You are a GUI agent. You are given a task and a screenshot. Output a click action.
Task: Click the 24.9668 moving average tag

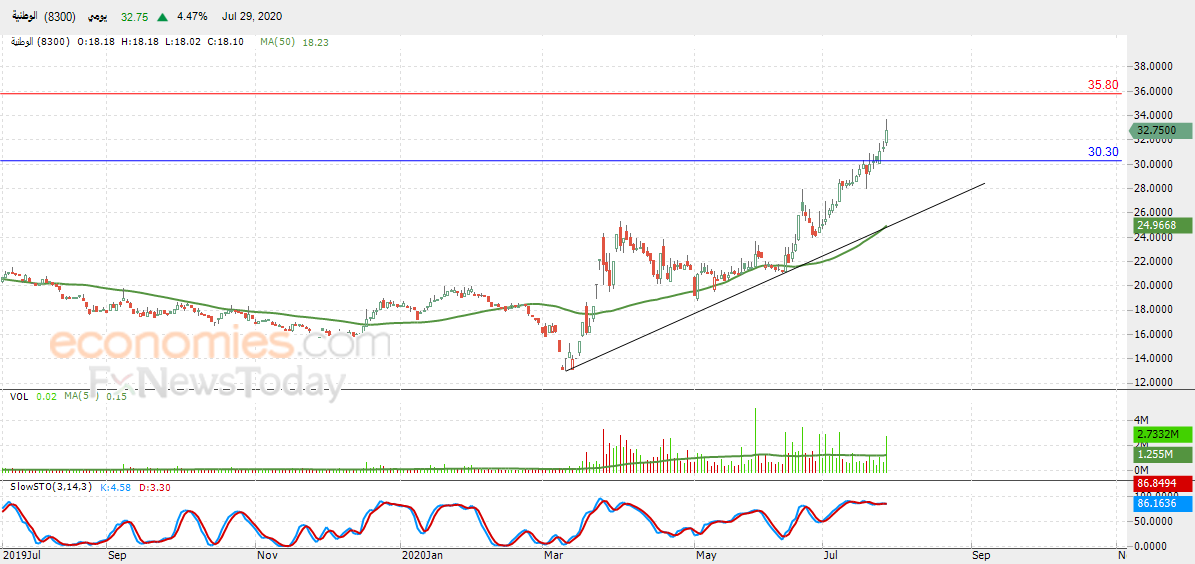click(x=1163, y=226)
